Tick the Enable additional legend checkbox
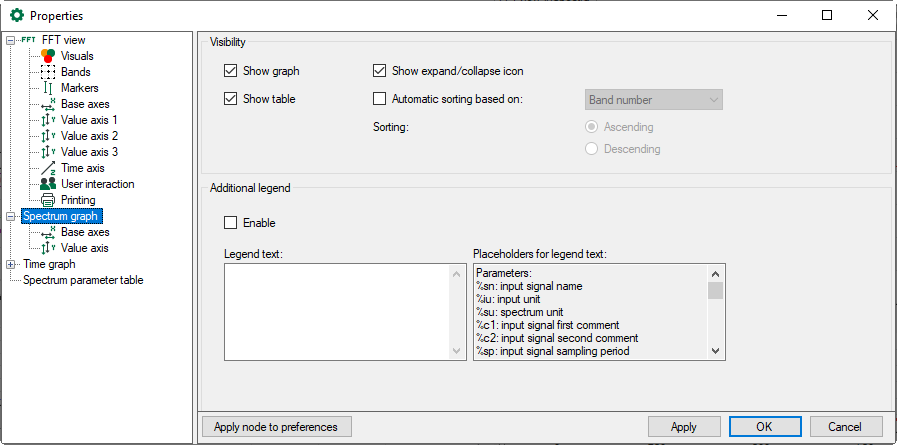 pyautogui.click(x=232, y=222)
